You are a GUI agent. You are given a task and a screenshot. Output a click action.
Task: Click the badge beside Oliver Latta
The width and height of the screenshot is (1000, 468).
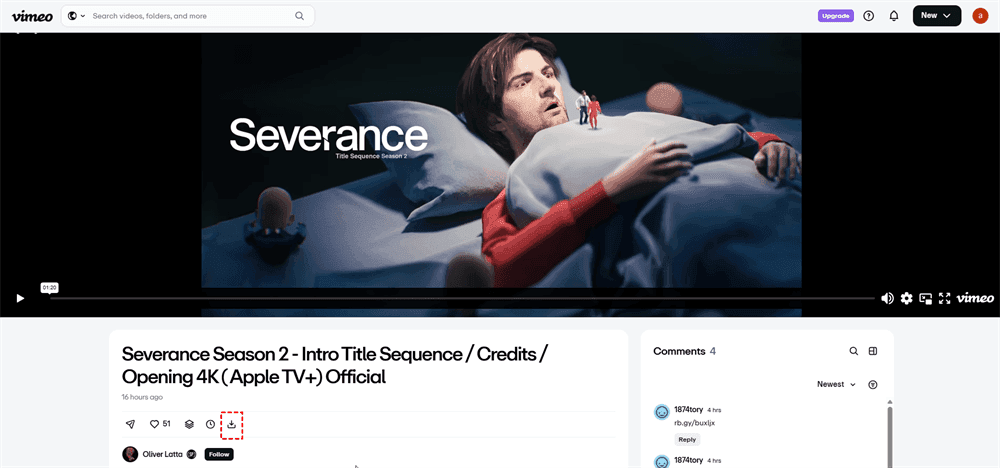coord(191,454)
